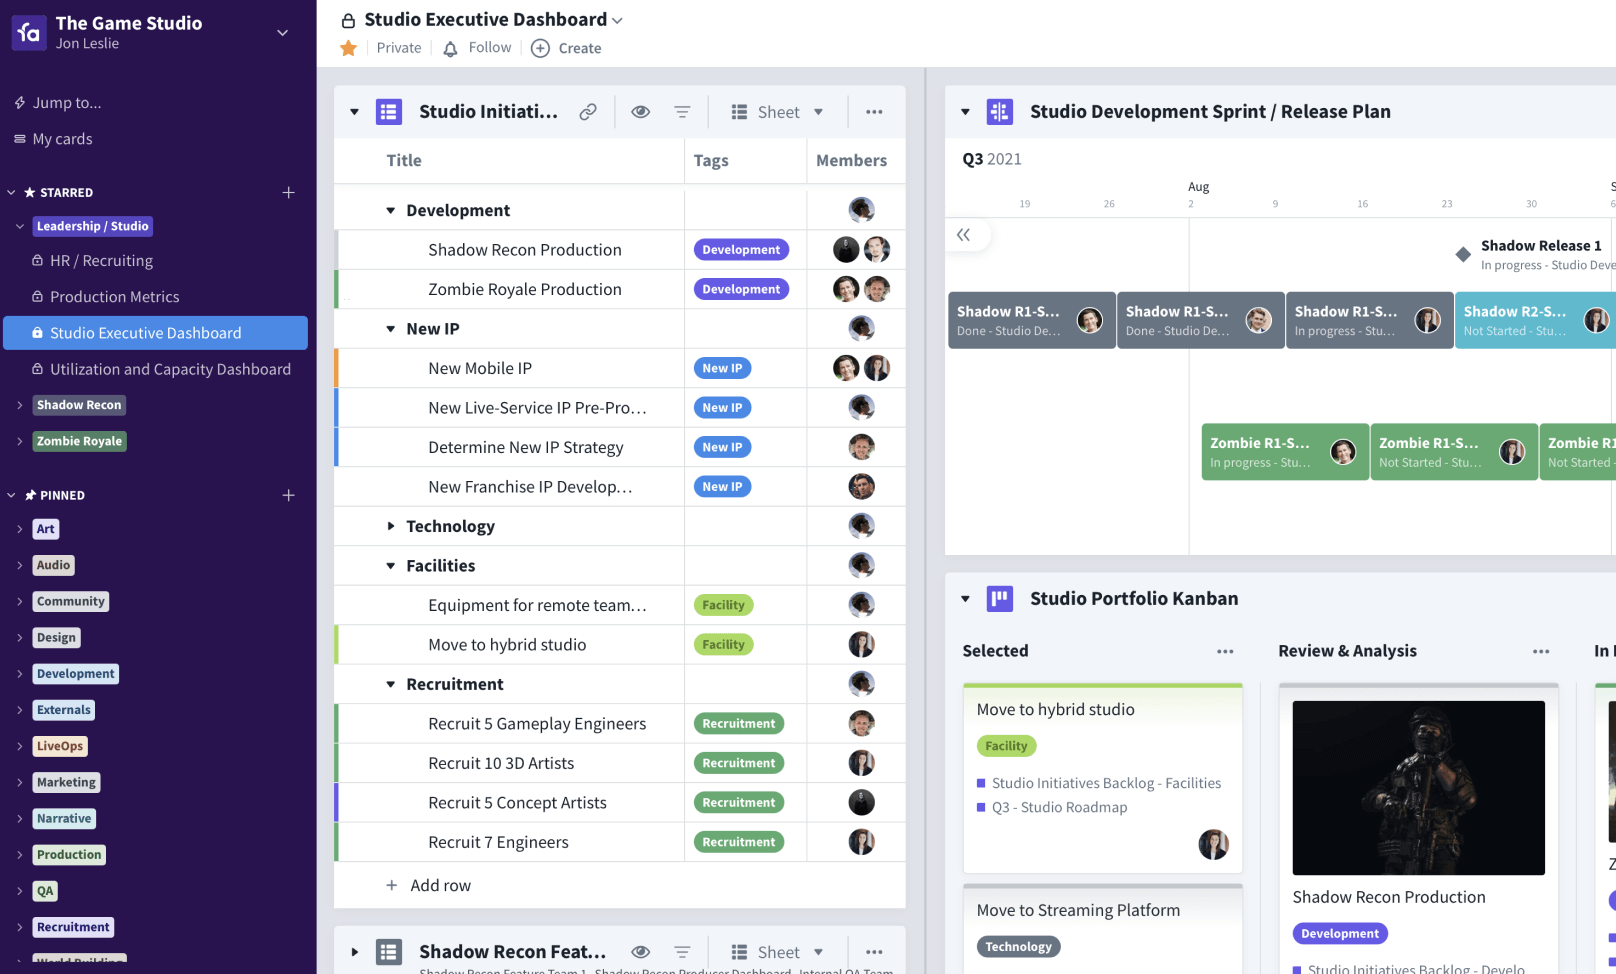Collapse the Leadership / Studio folder
The width and height of the screenshot is (1616, 974).
20,226
